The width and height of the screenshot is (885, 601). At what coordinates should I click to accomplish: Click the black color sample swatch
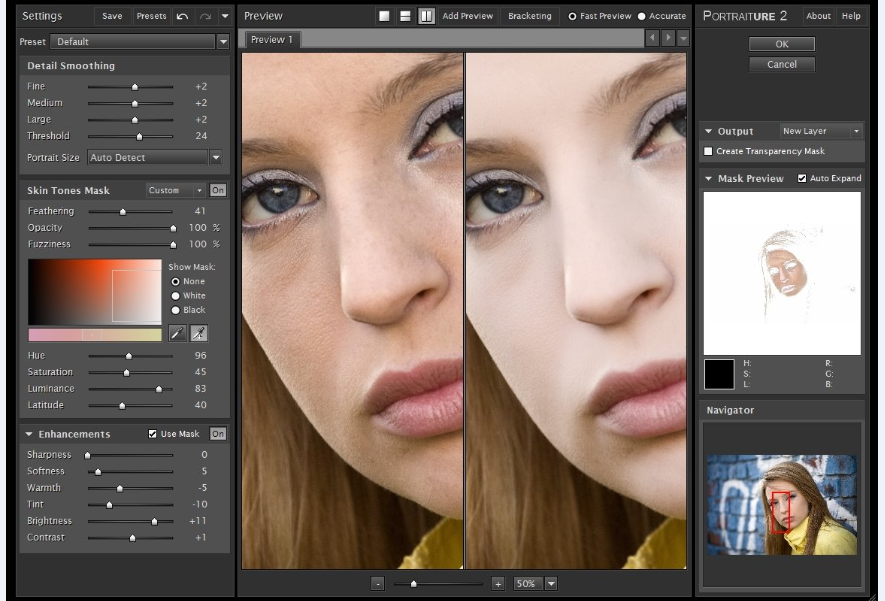(719, 374)
